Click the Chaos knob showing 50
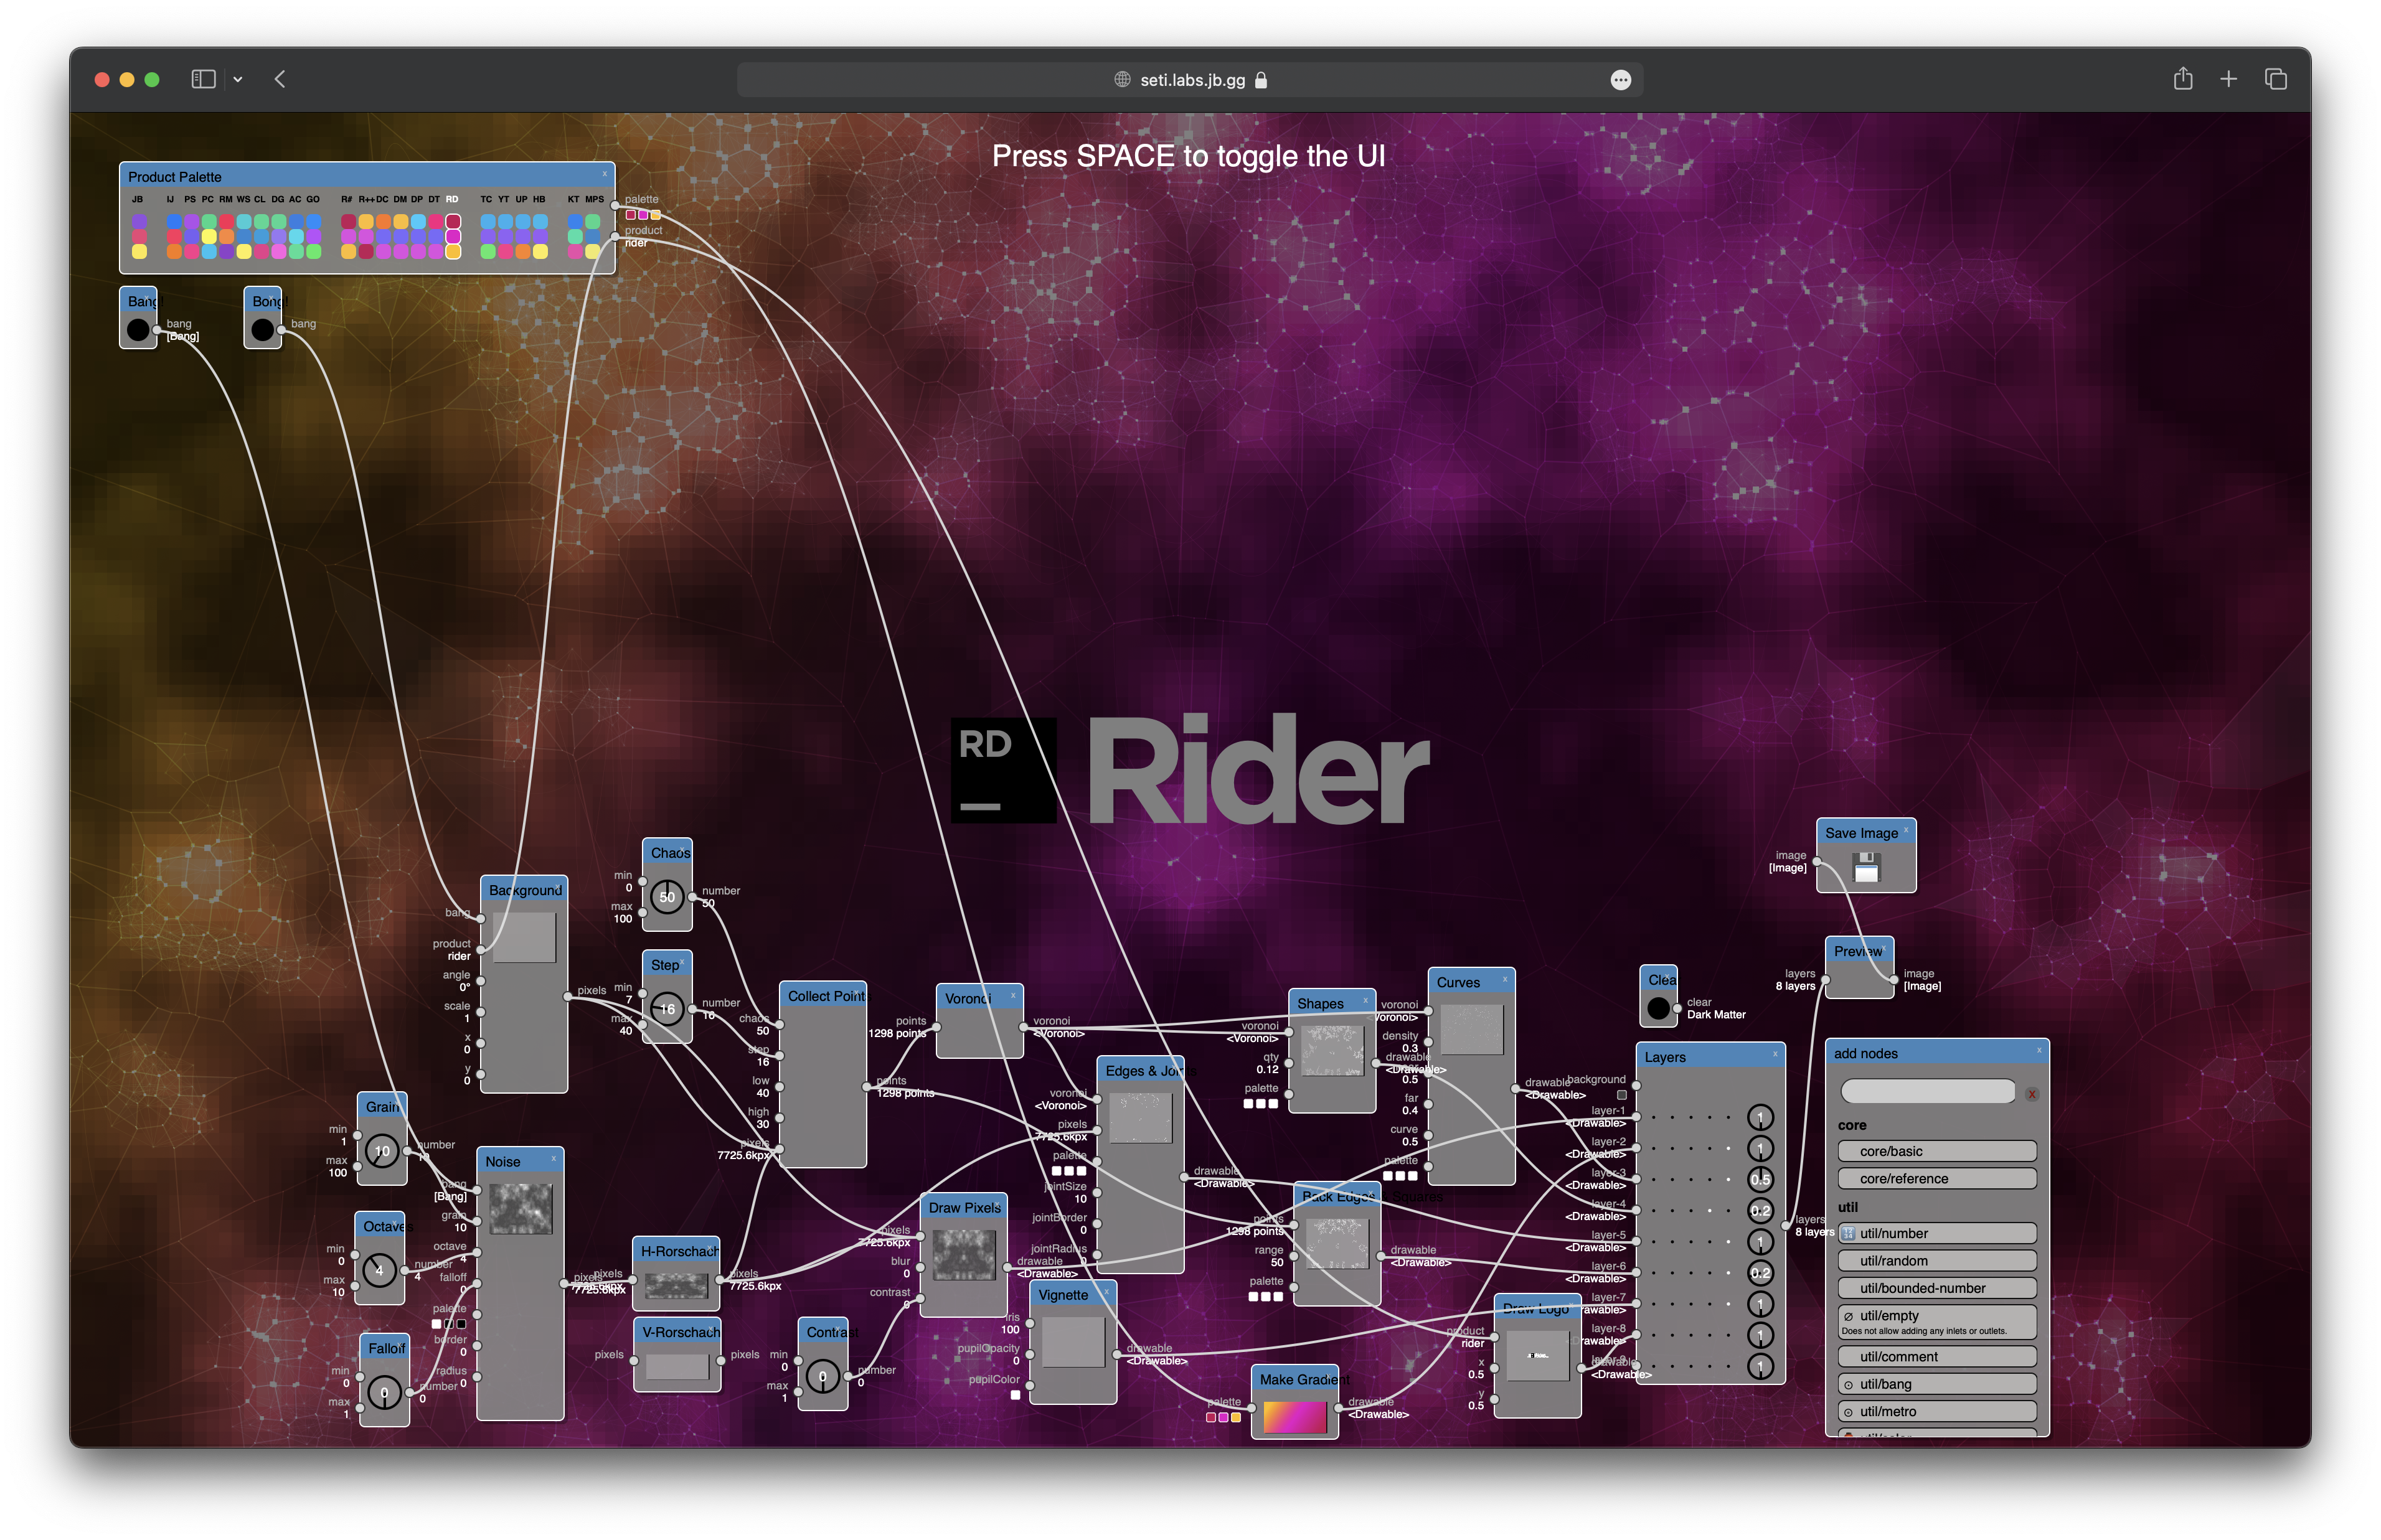 point(667,897)
